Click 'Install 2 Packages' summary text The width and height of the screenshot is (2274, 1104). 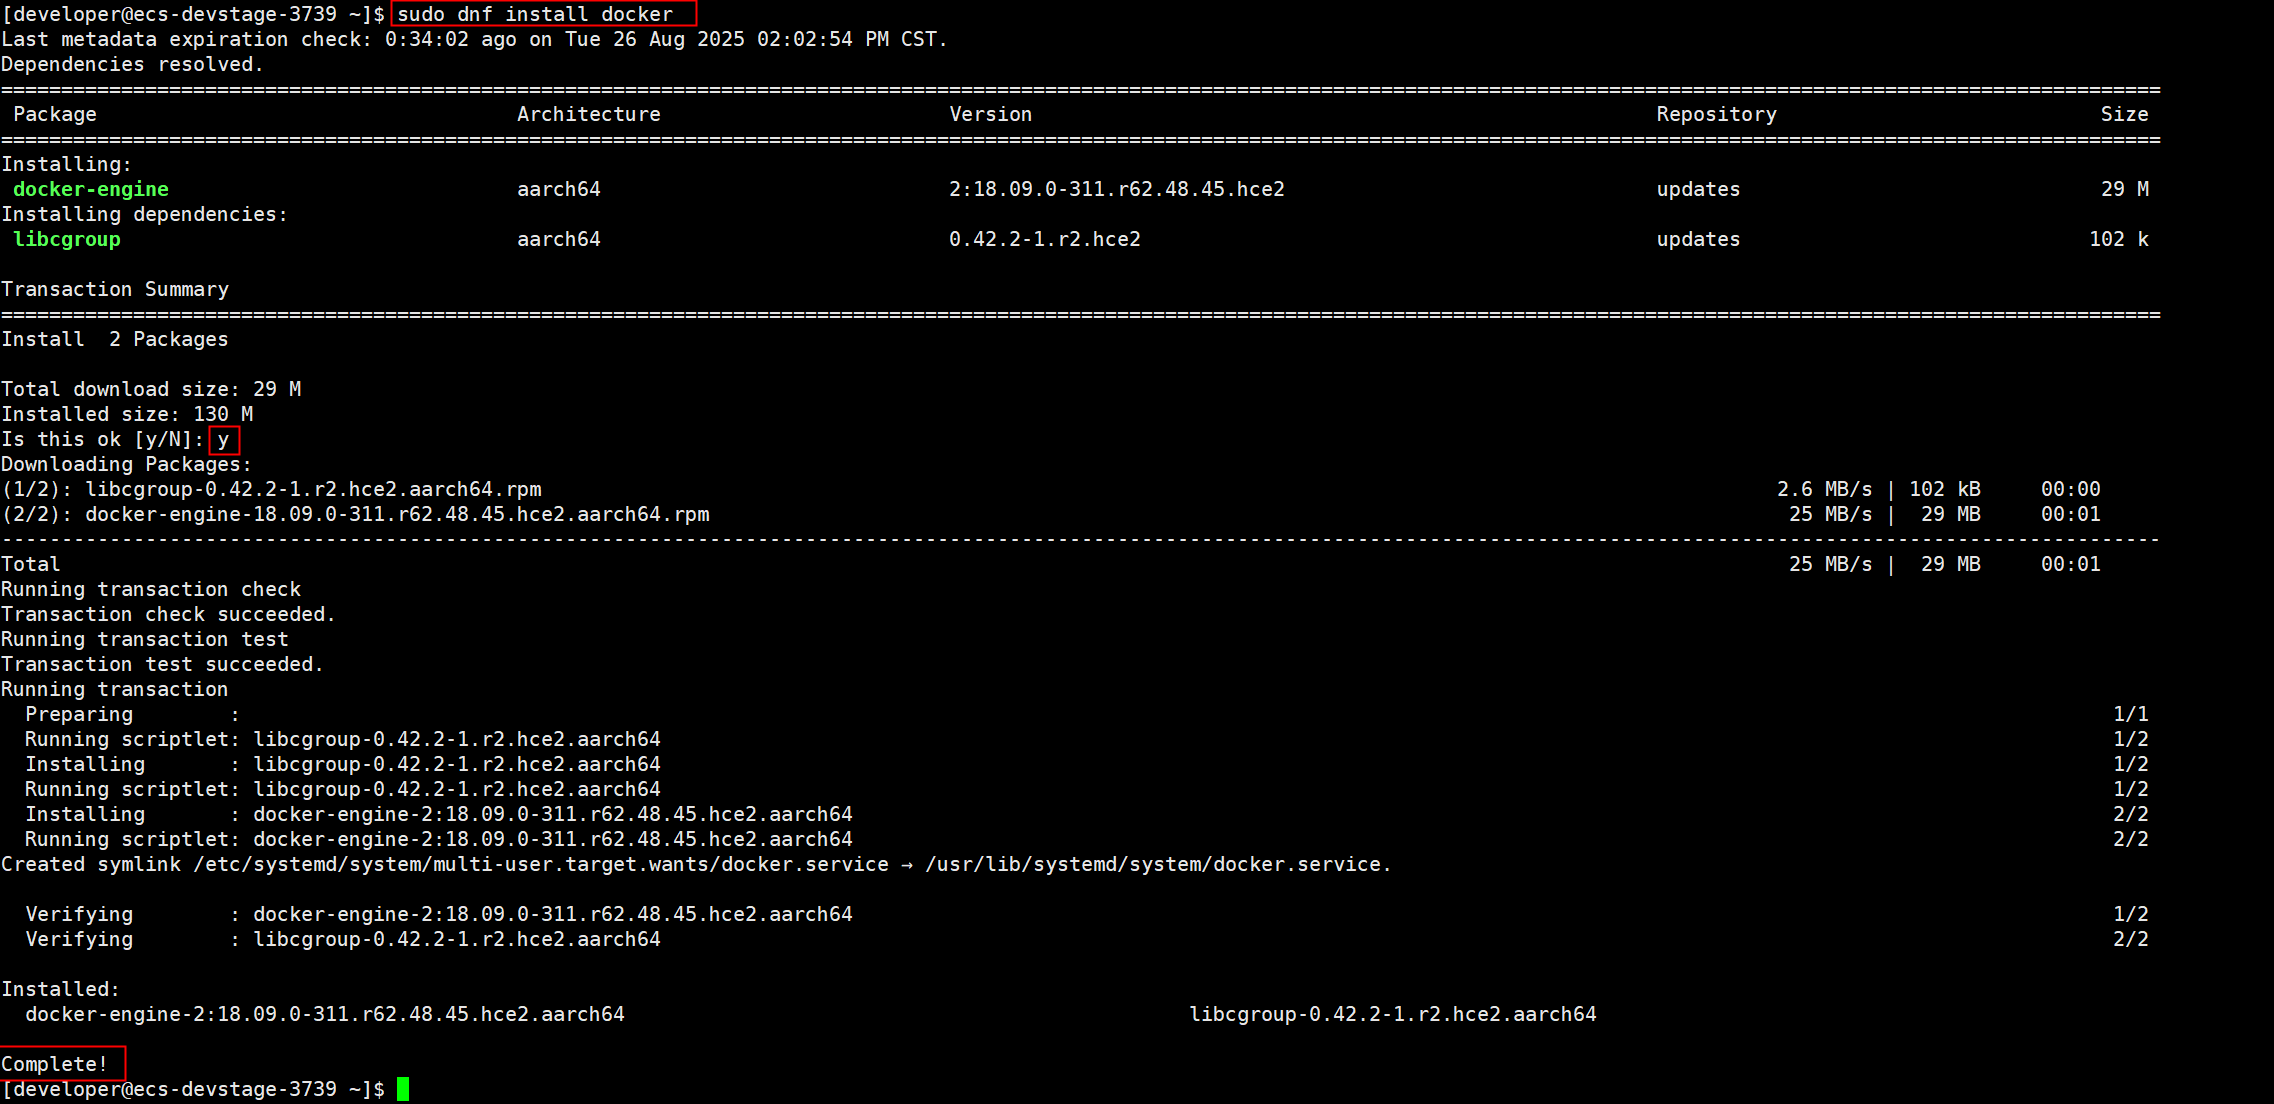(x=115, y=339)
